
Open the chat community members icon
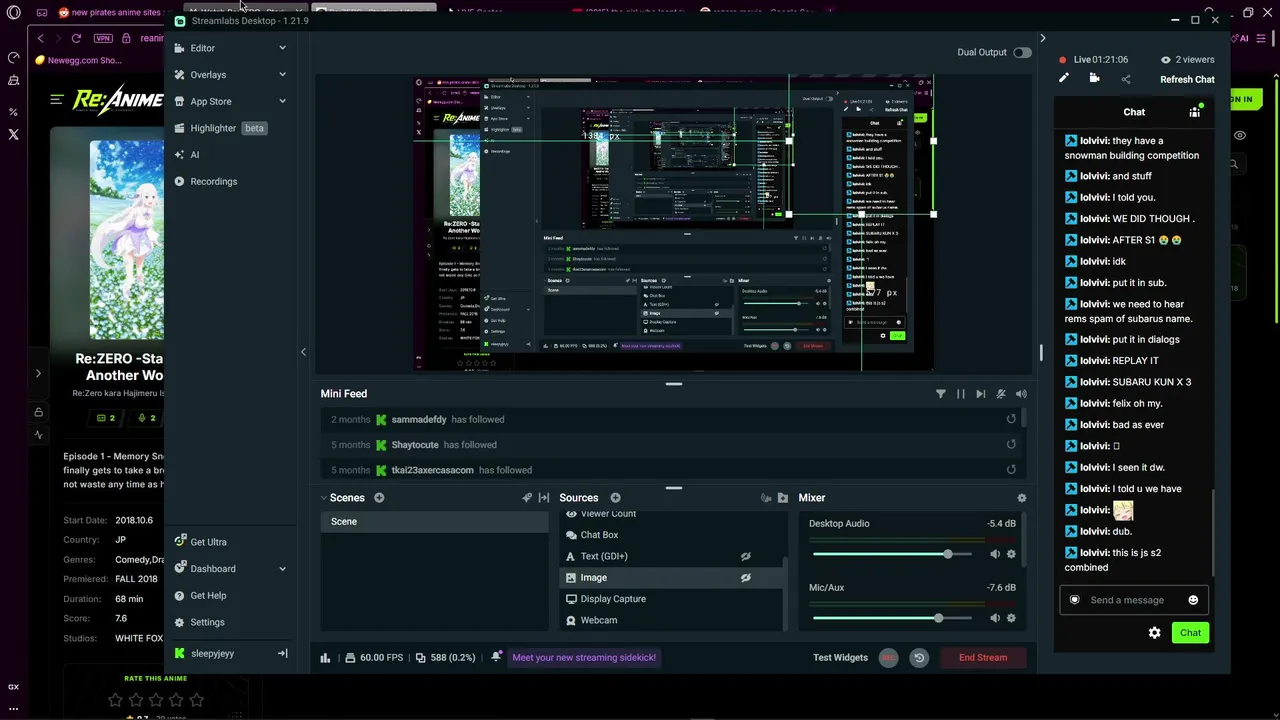[x=1195, y=112]
